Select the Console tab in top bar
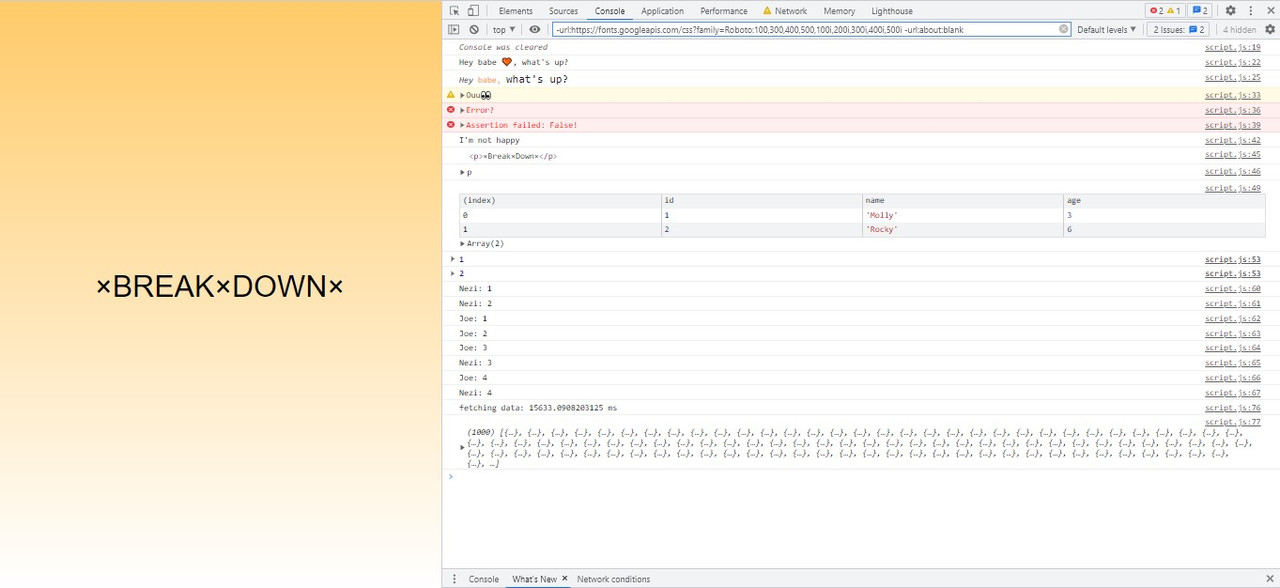 click(610, 11)
